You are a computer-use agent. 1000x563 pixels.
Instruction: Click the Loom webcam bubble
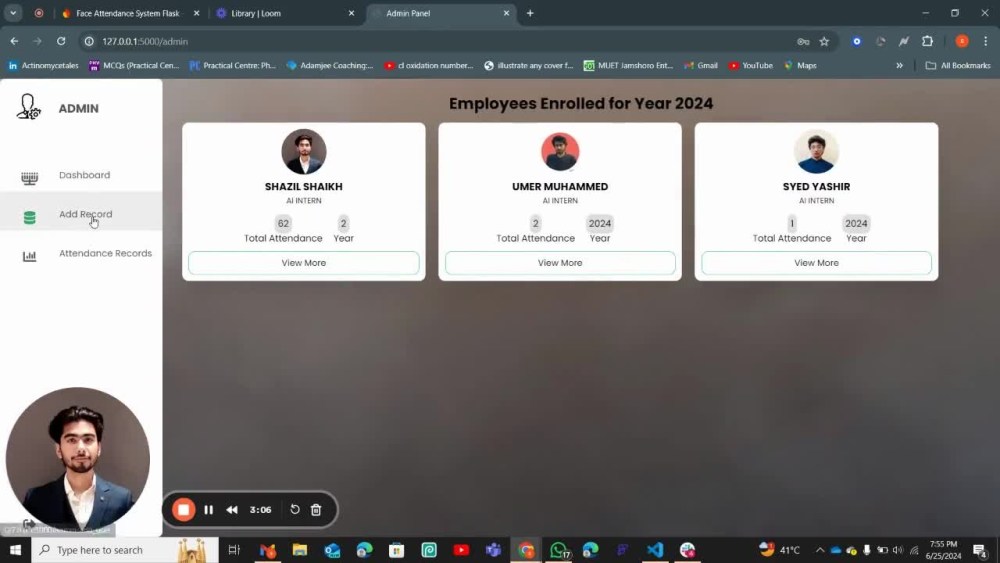point(78,460)
